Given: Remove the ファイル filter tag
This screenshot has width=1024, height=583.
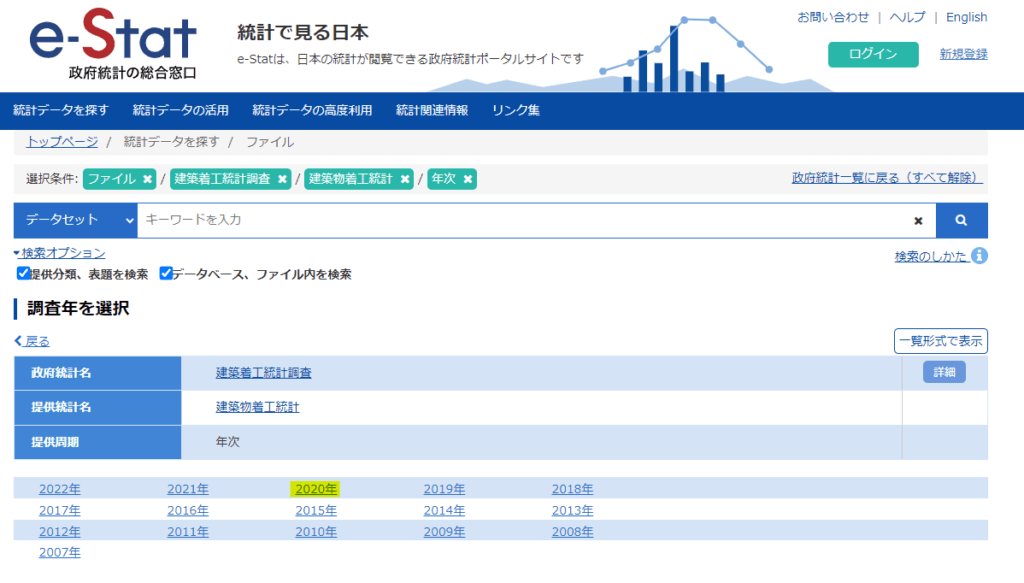Looking at the screenshot, I should [x=148, y=179].
